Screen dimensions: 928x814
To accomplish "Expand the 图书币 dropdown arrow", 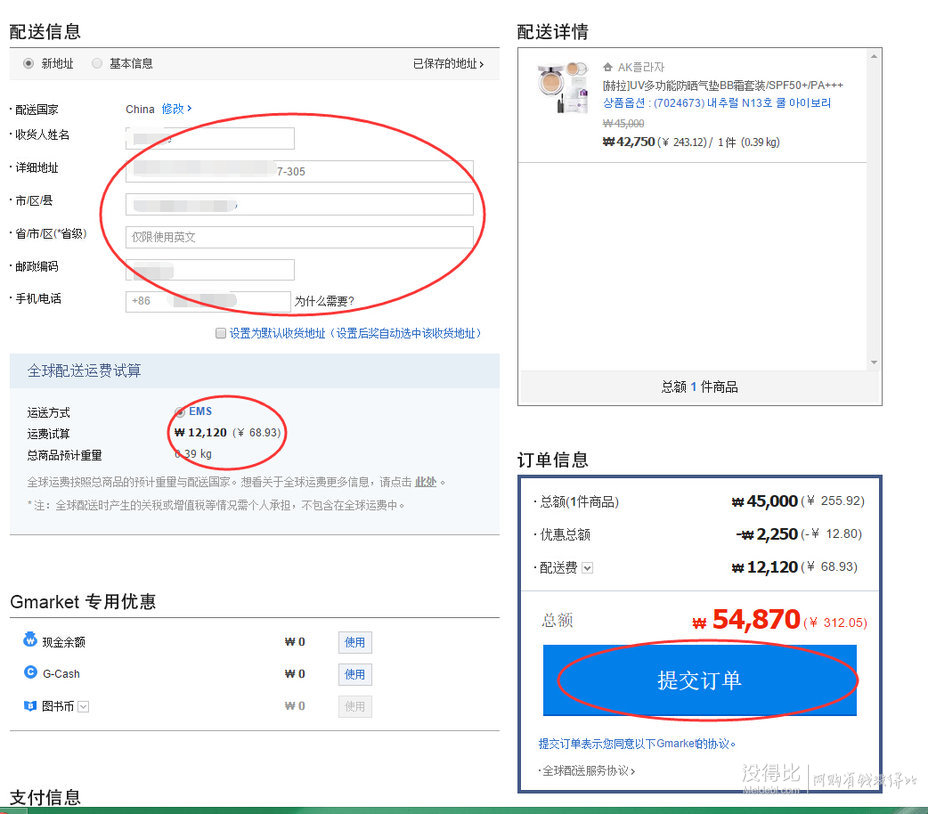I will (x=83, y=706).
